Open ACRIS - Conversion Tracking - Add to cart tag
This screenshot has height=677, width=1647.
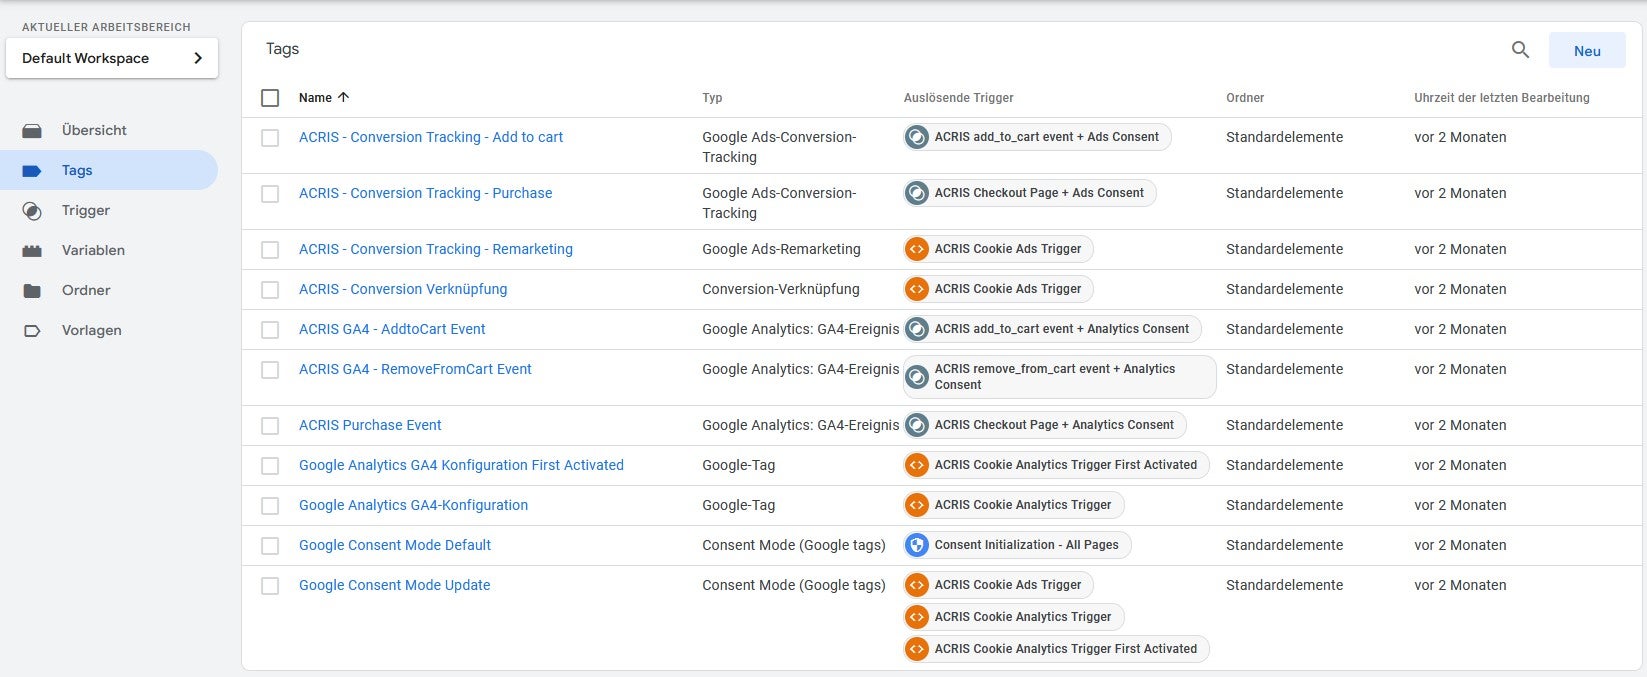pyautogui.click(x=431, y=137)
